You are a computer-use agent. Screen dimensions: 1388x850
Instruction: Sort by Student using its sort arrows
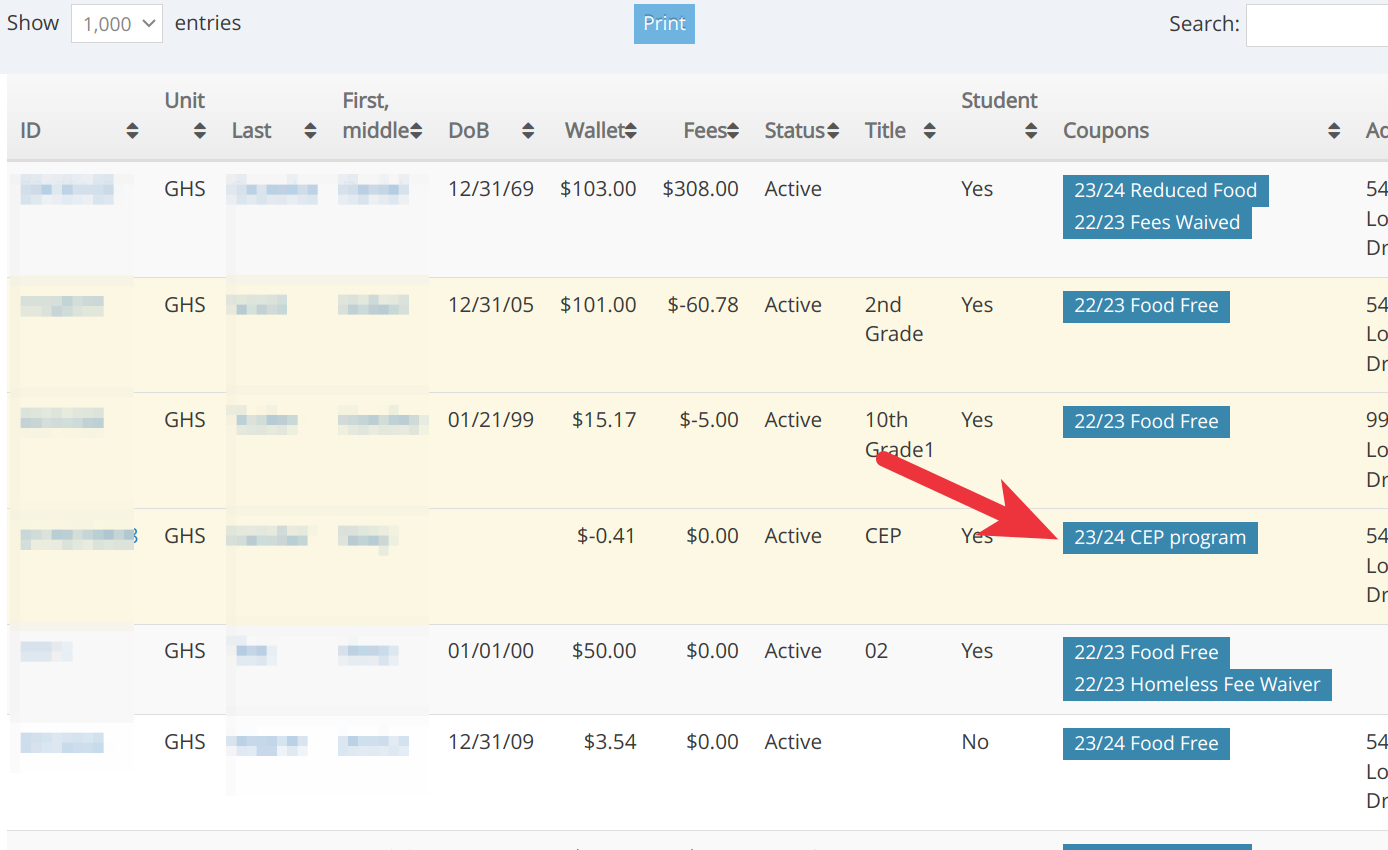click(1031, 131)
